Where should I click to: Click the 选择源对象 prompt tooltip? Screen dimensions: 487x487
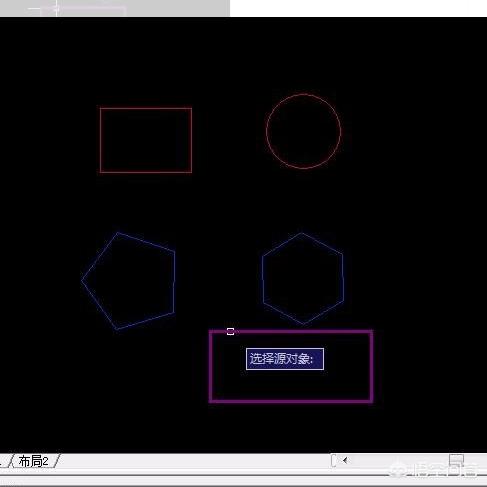click(x=285, y=359)
